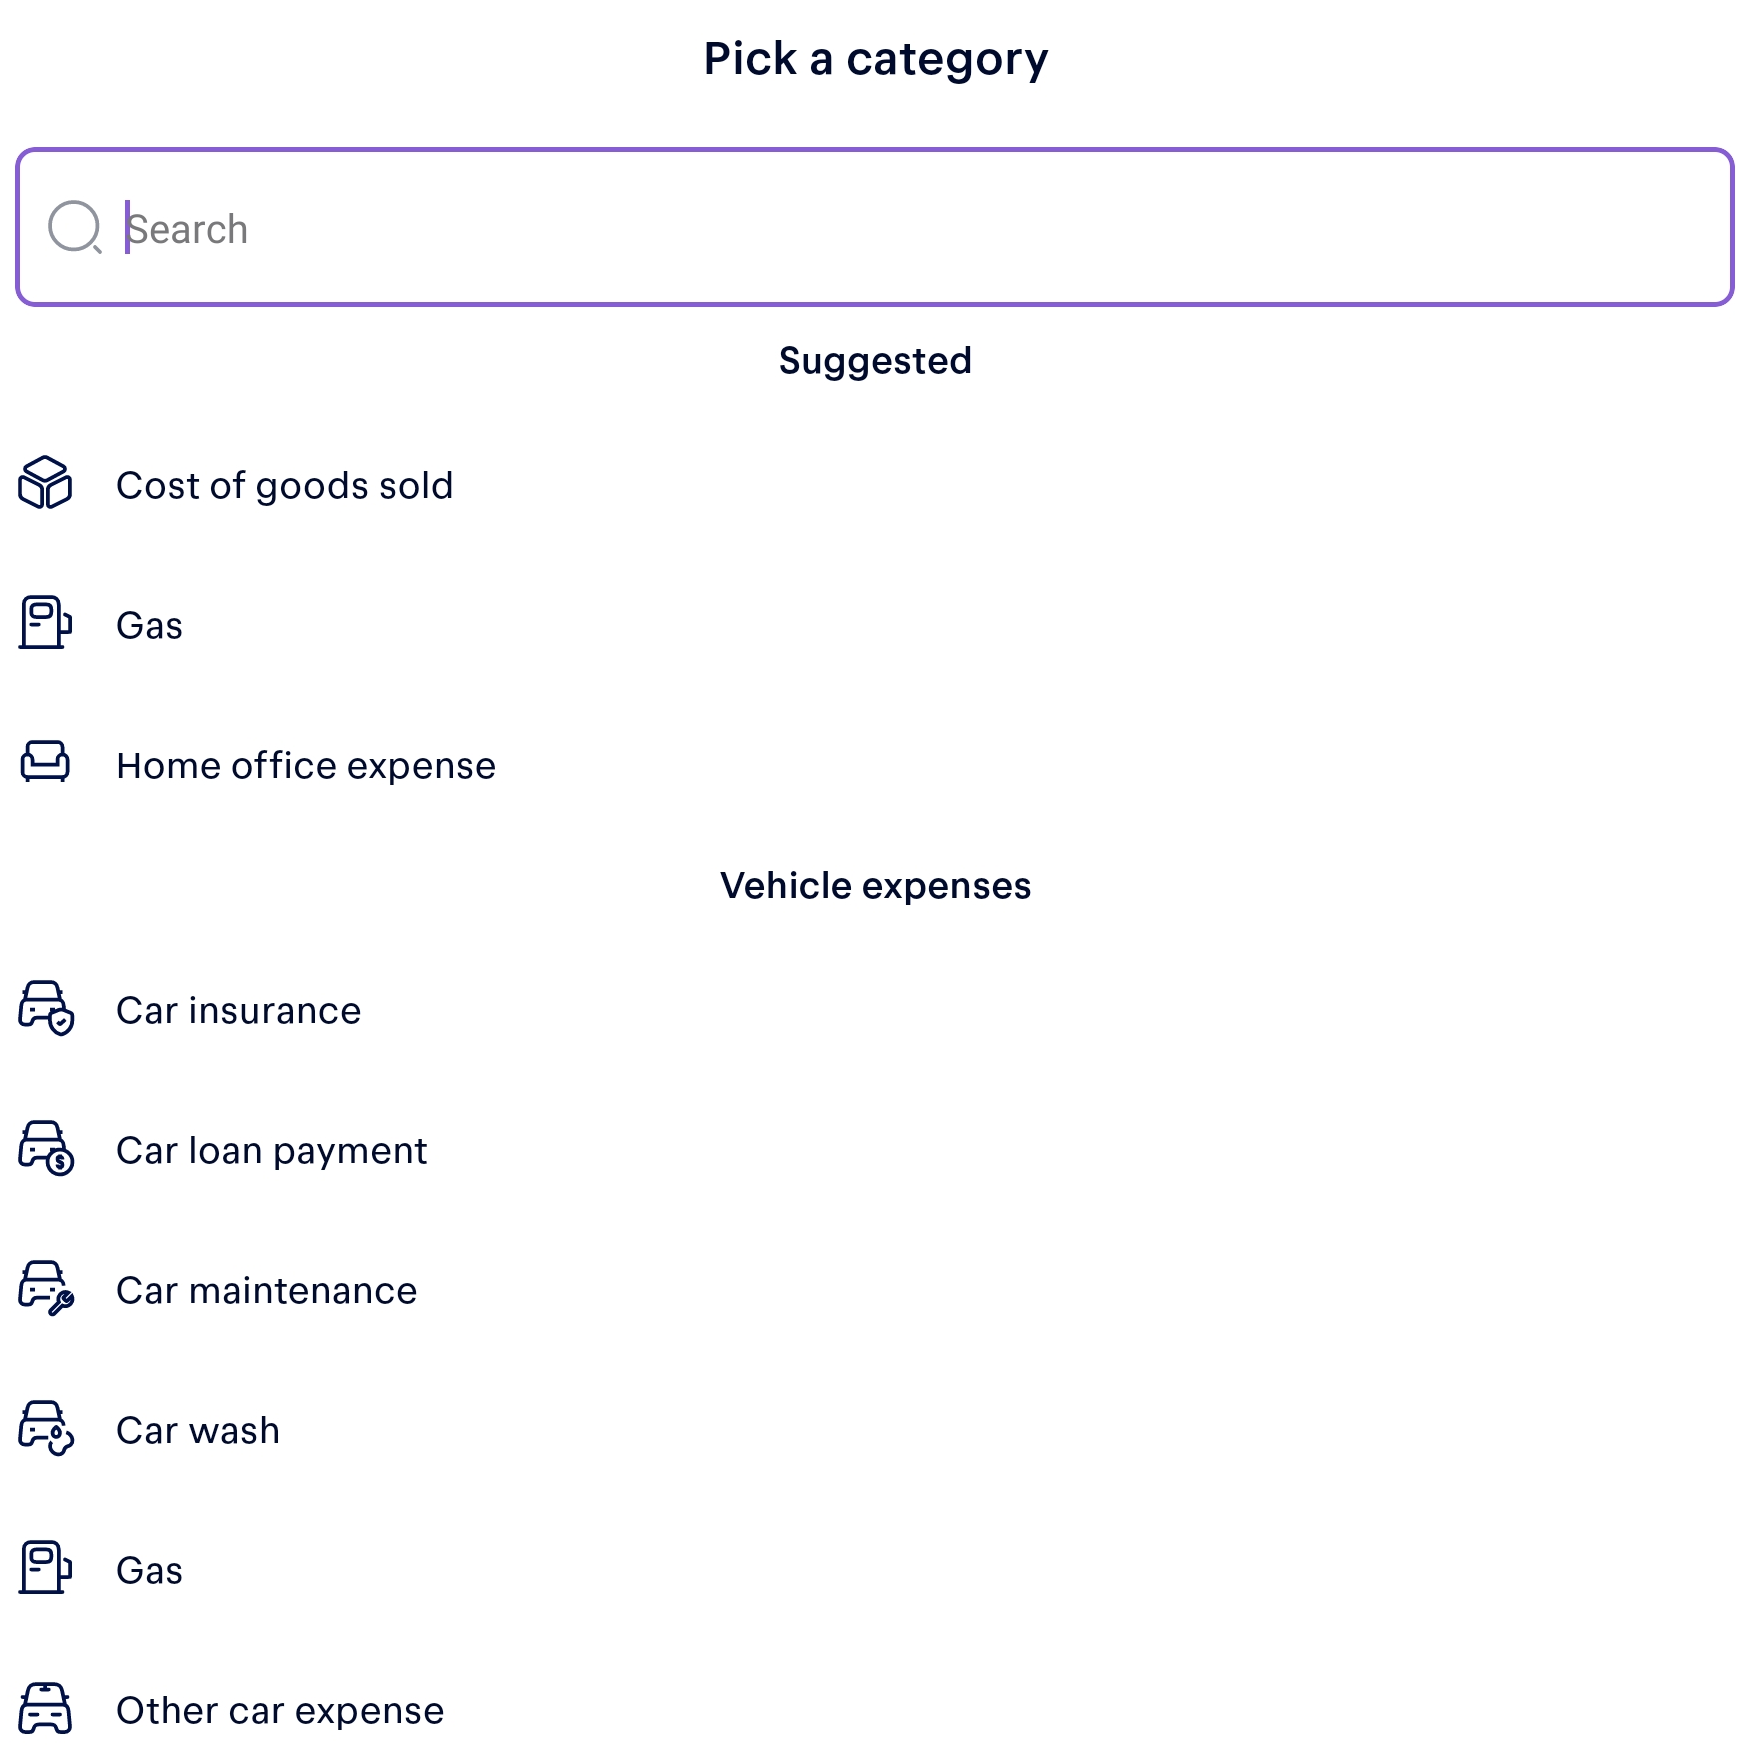Select Car maintenance category
This screenshot has width=1747, height=1755.
266,1291
